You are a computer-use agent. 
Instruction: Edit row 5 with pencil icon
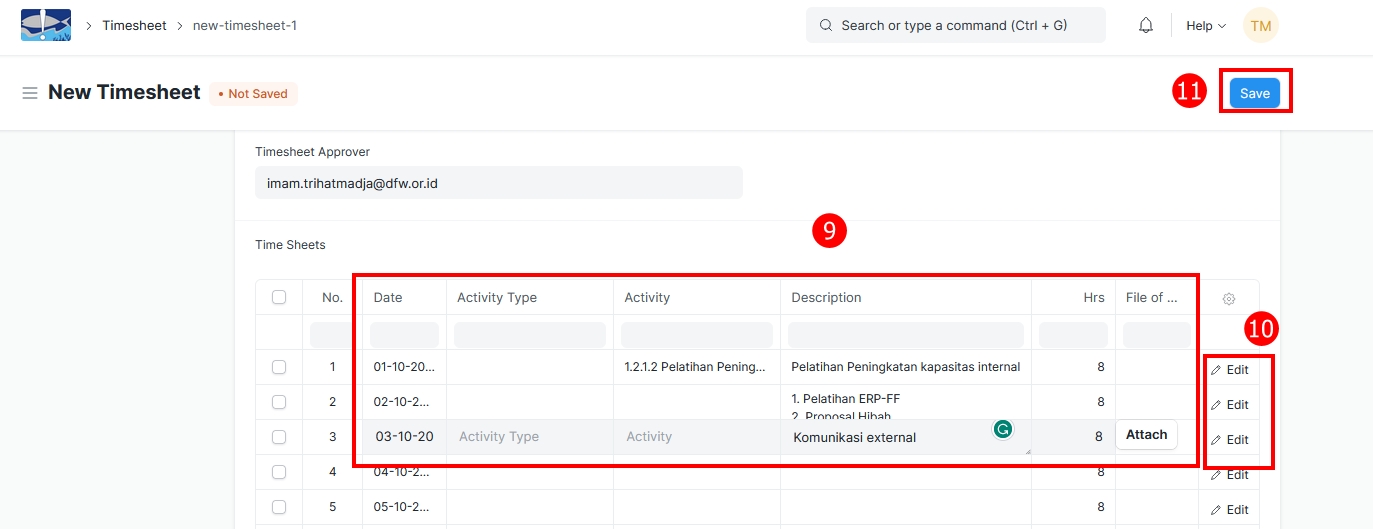[1229, 509]
